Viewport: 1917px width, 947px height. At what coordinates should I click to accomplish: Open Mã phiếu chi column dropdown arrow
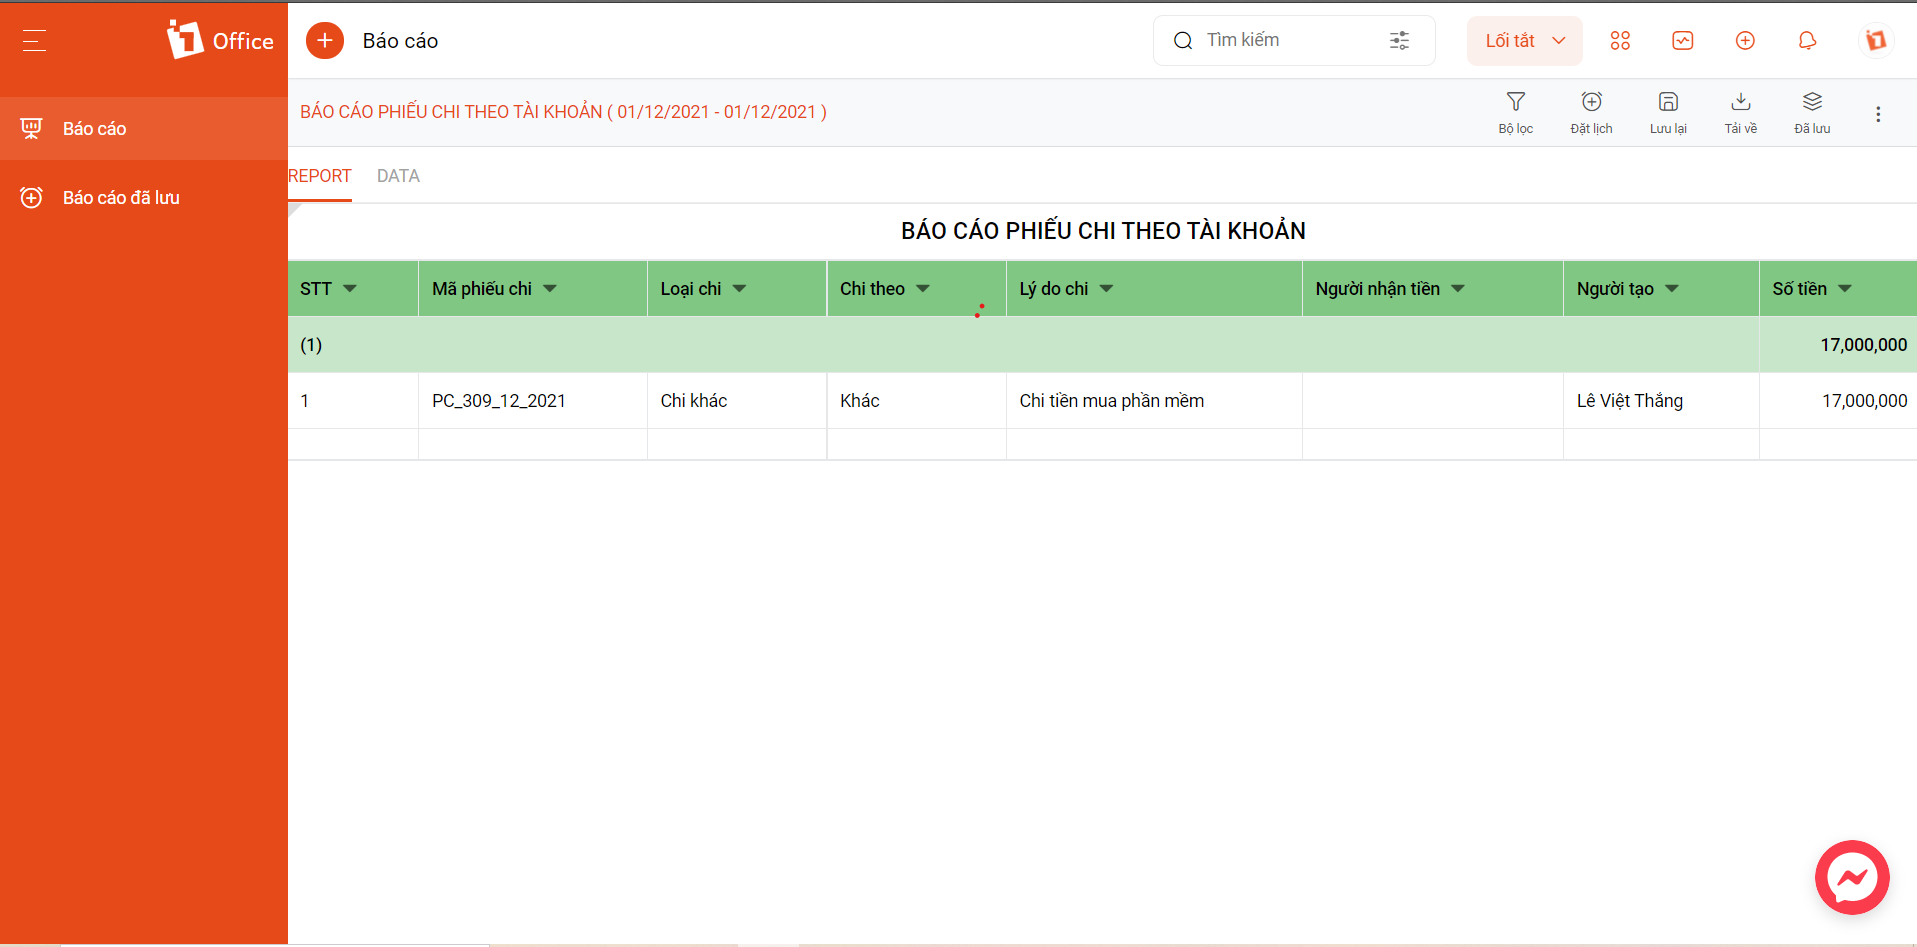coord(550,289)
